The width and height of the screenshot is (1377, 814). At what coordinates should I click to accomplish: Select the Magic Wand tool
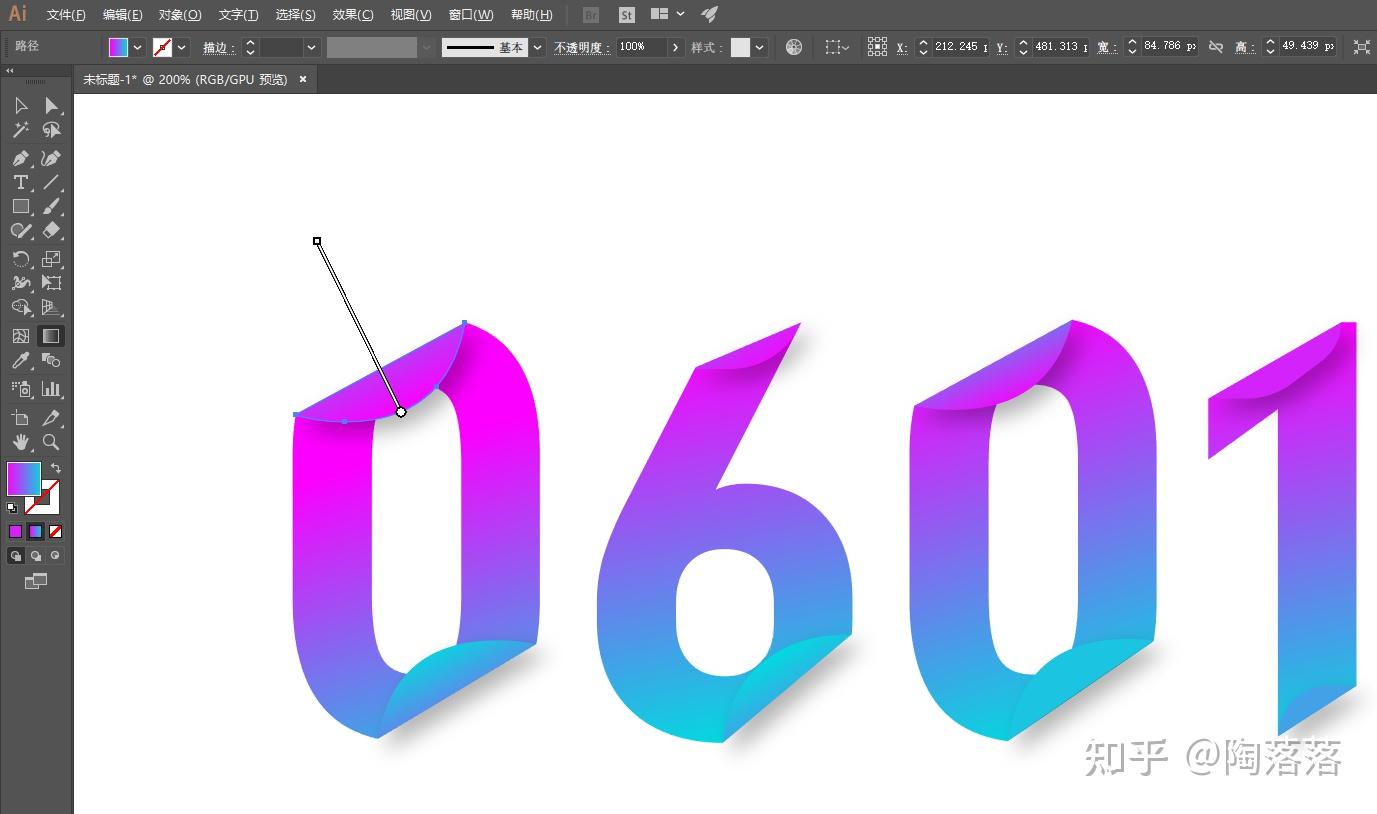20,130
